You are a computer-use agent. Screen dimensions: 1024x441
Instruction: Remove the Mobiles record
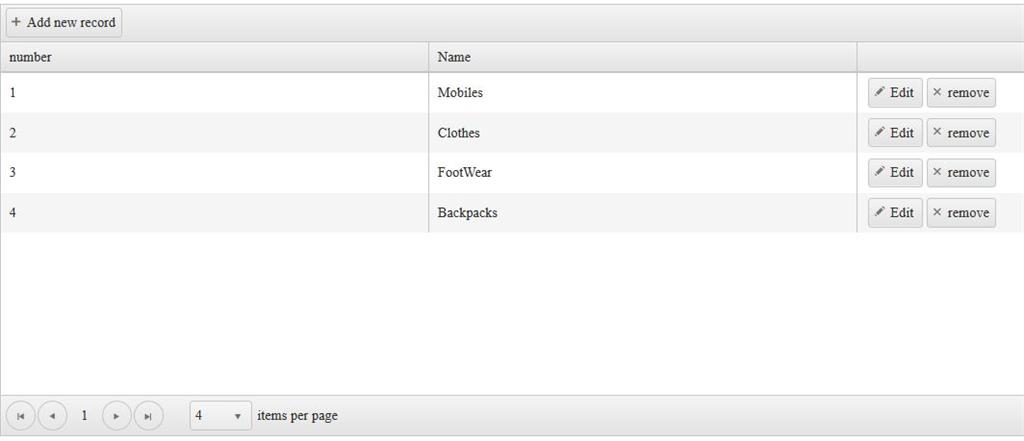[961, 93]
